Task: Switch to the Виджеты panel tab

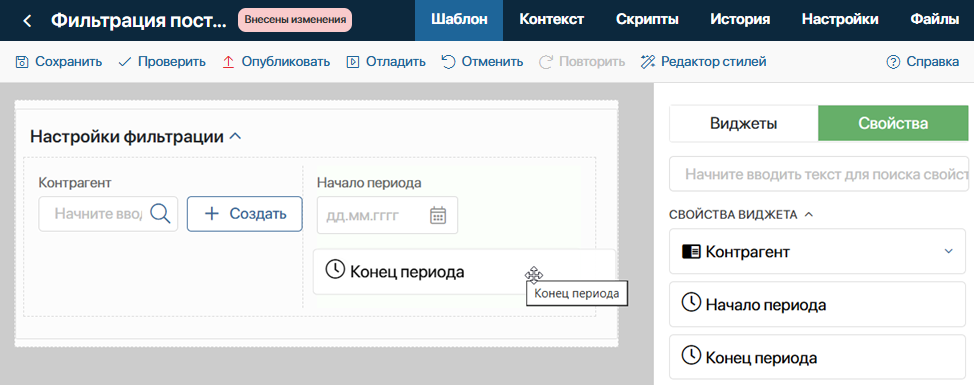Action: coord(744,123)
